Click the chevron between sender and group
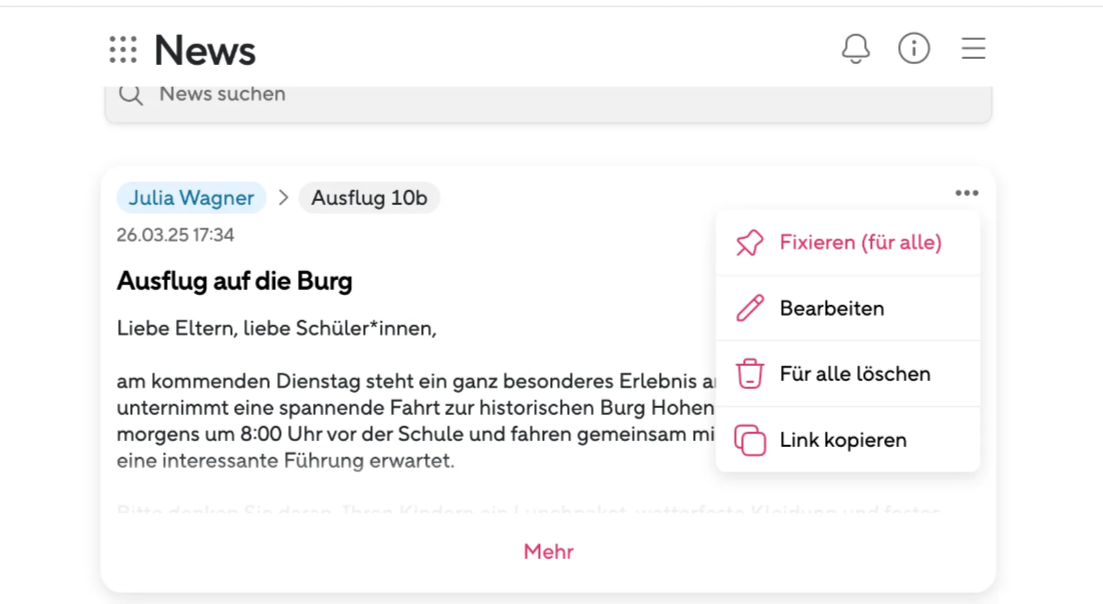 click(283, 198)
